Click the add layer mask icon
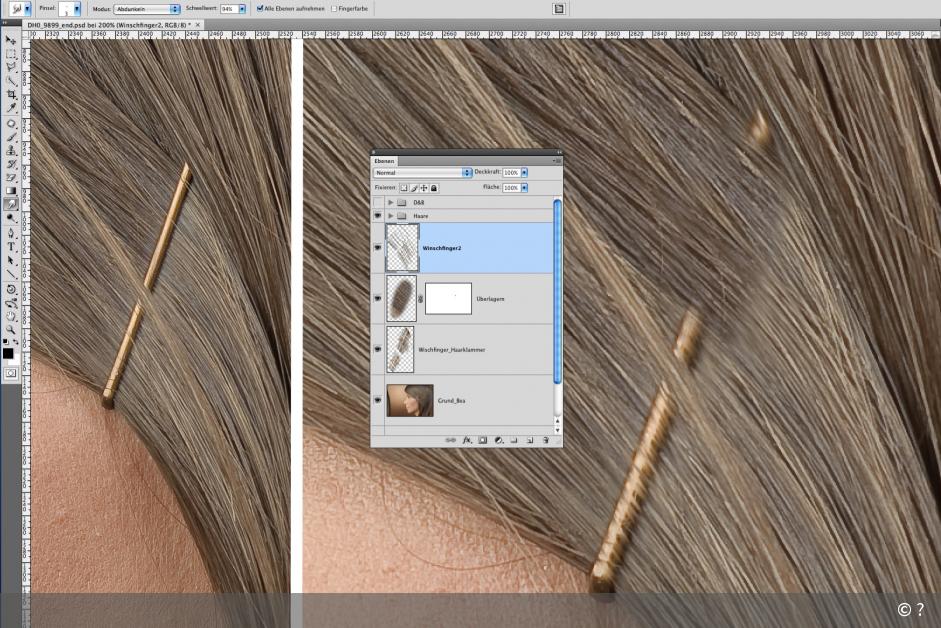Screen dimensions: 941x628 coord(482,440)
